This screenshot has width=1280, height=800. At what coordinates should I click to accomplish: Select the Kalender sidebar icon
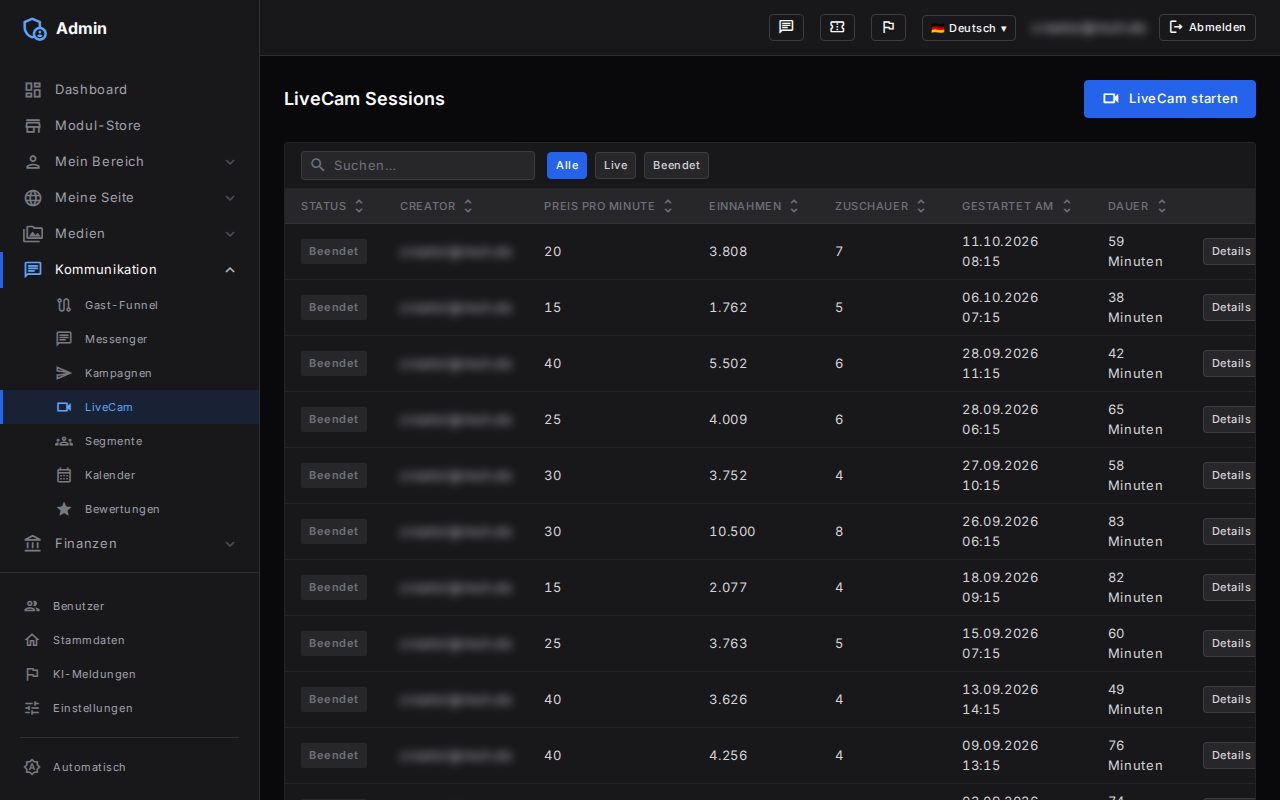pyautogui.click(x=64, y=475)
